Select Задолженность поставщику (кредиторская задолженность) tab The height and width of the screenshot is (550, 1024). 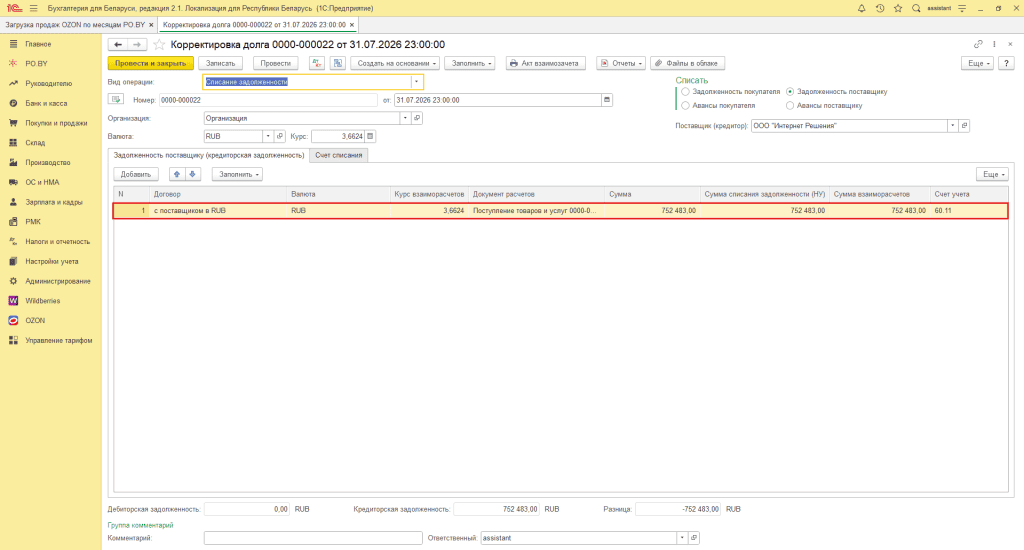click(209, 155)
